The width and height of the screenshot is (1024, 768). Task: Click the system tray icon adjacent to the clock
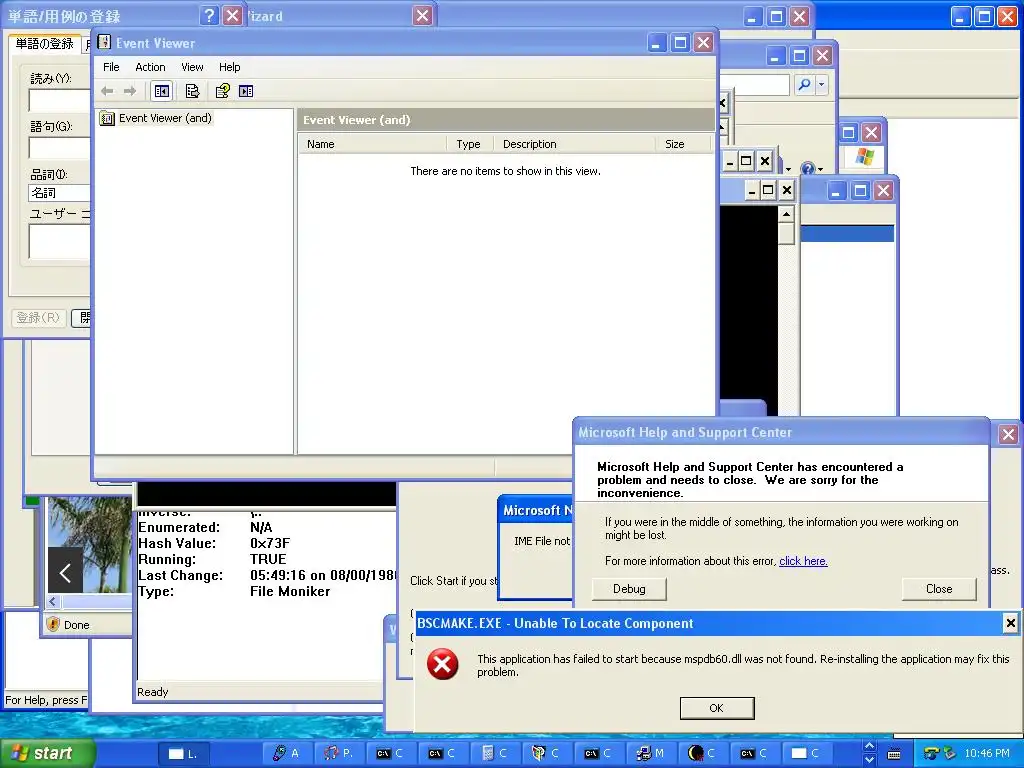[x=949, y=753]
